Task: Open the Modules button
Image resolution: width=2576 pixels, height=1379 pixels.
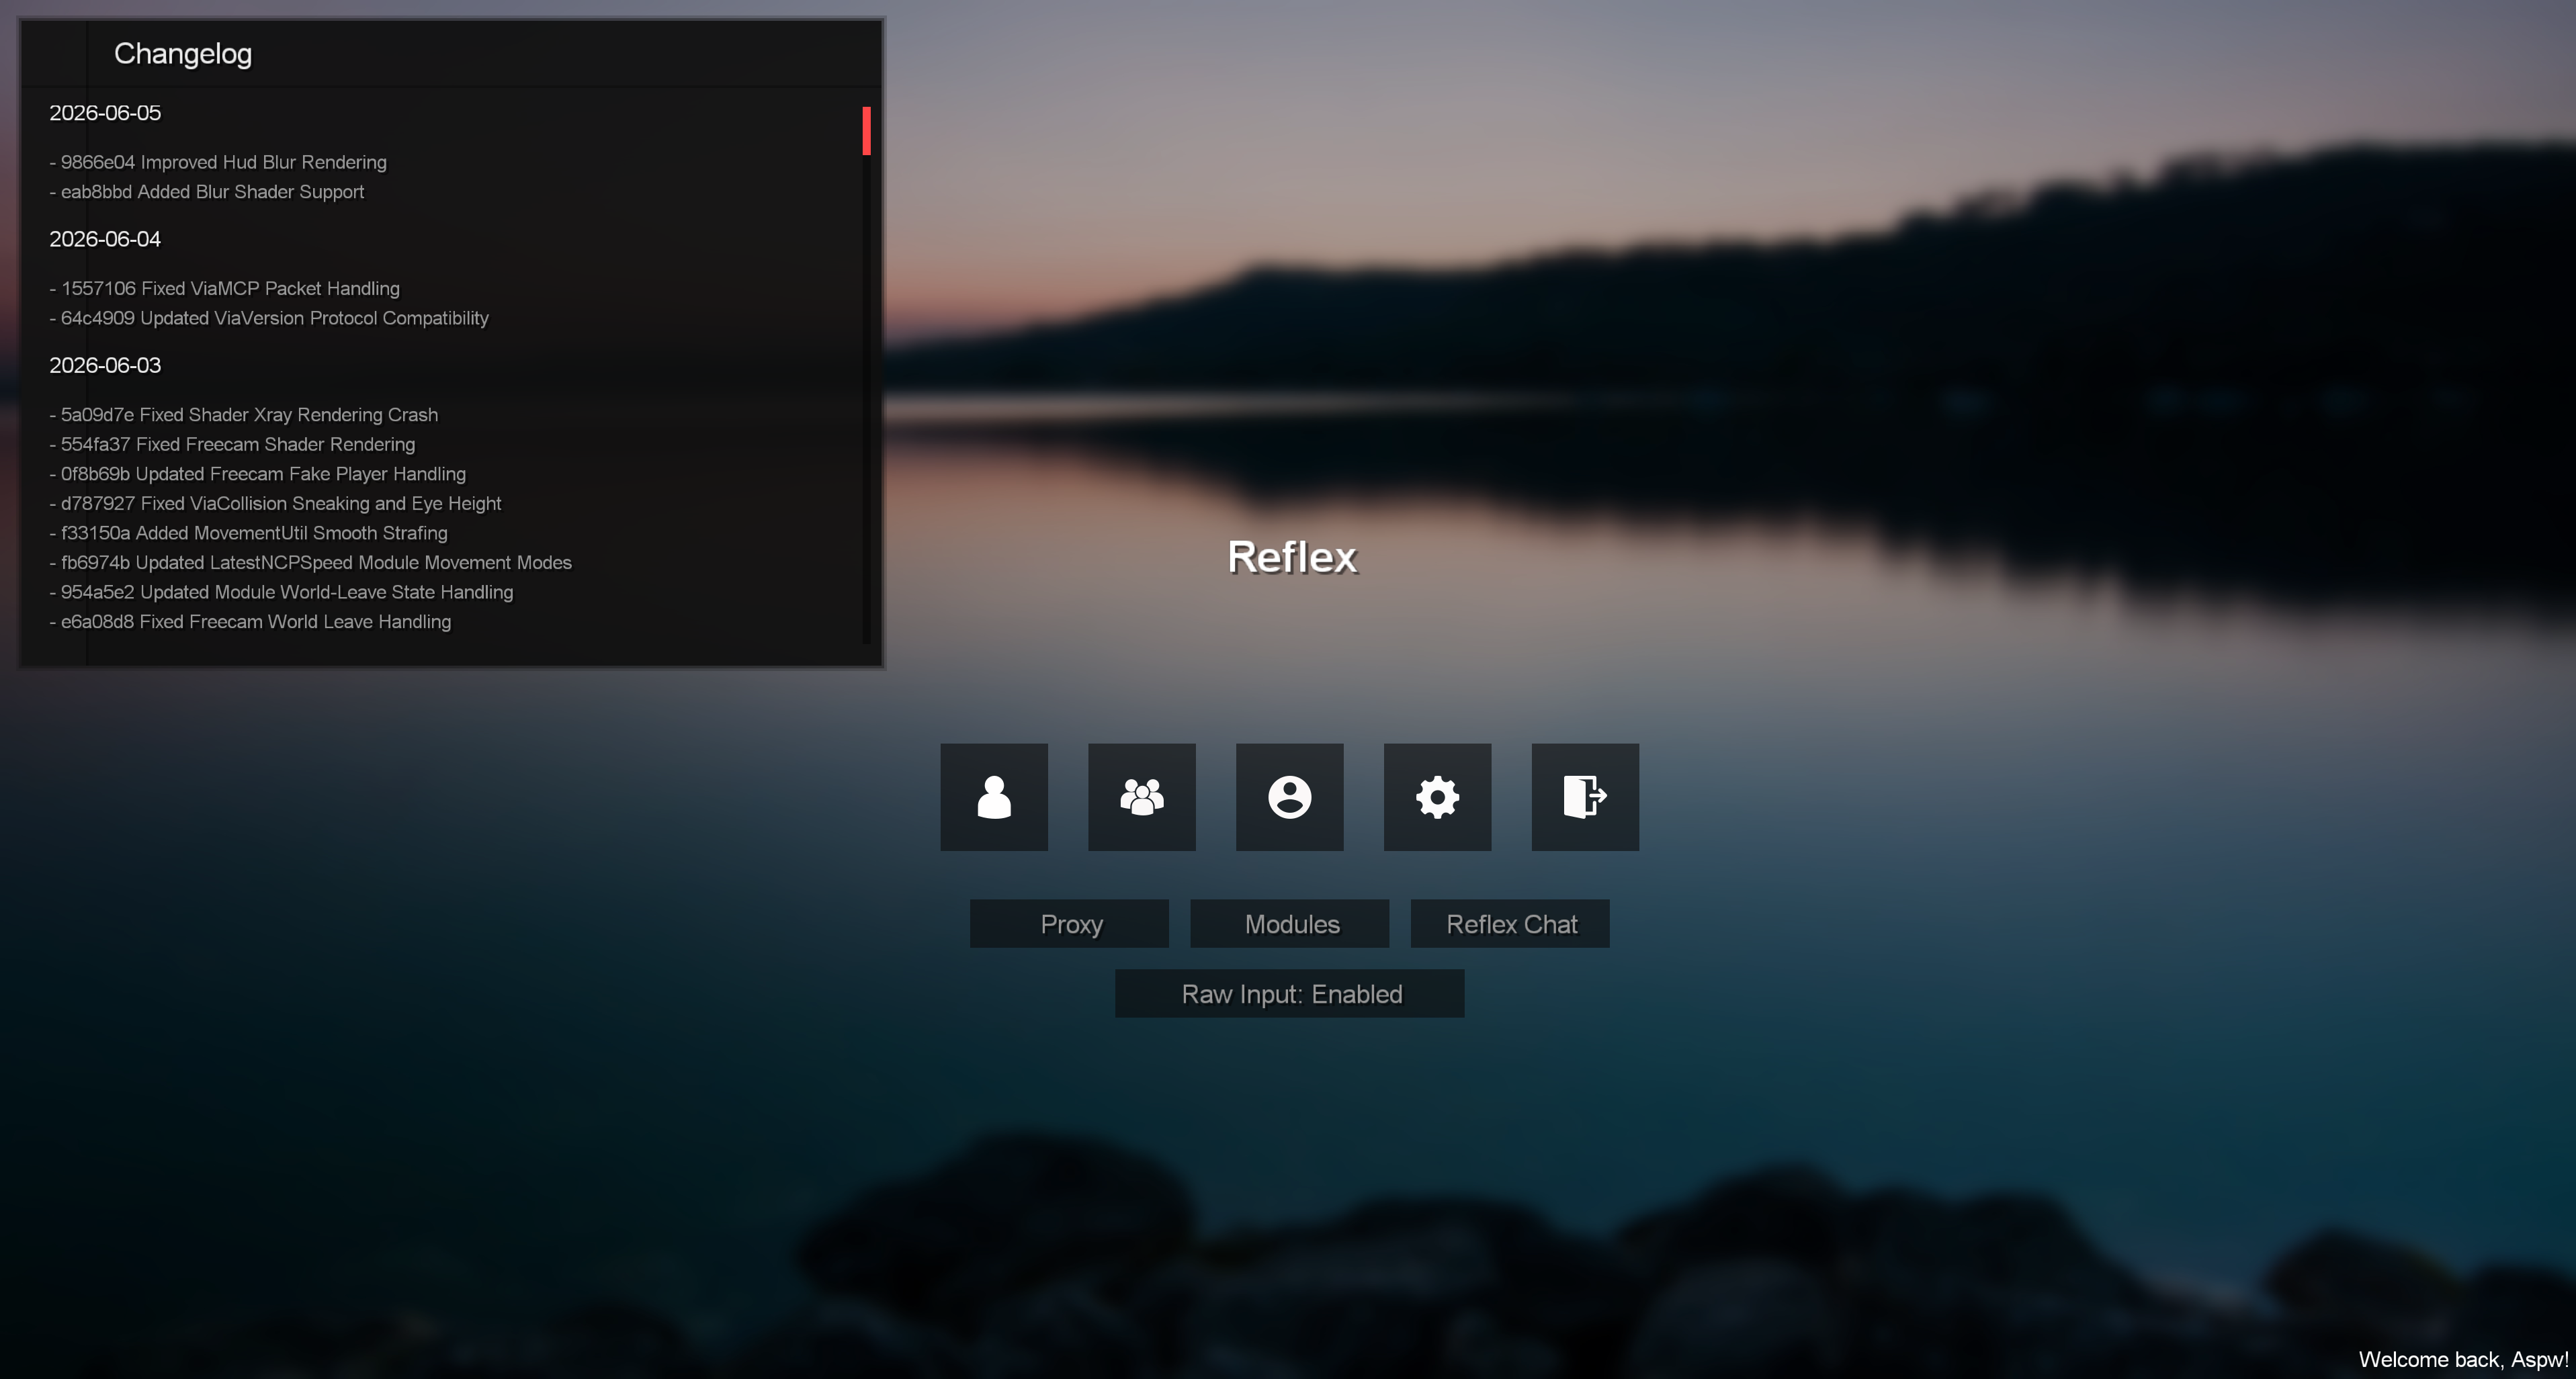Action: coord(1290,923)
